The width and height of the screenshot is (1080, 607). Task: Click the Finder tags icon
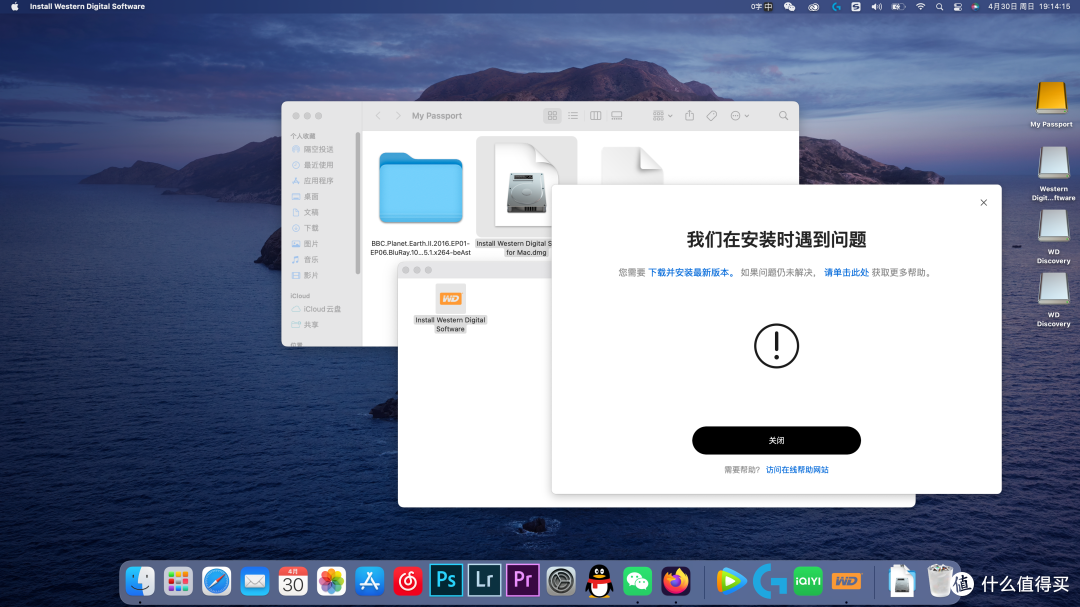click(x=712, y=116)
